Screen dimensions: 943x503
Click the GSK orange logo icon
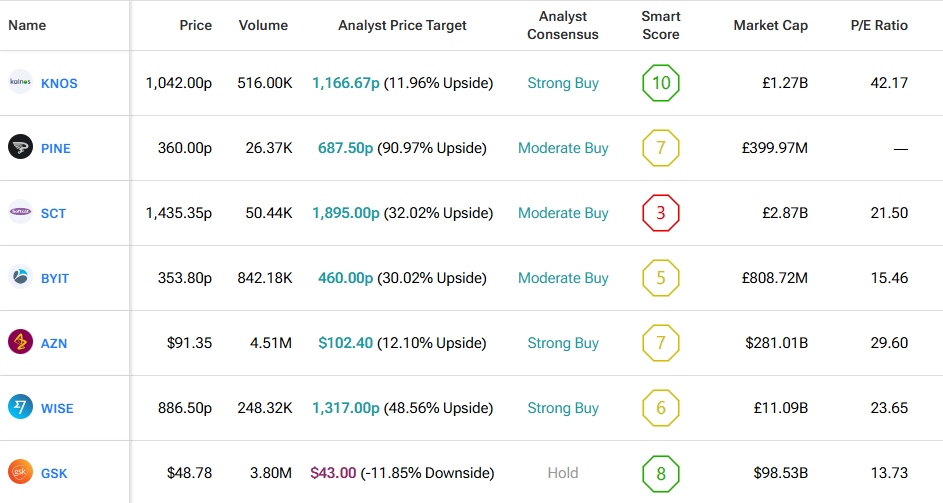(x=20, y=472)
